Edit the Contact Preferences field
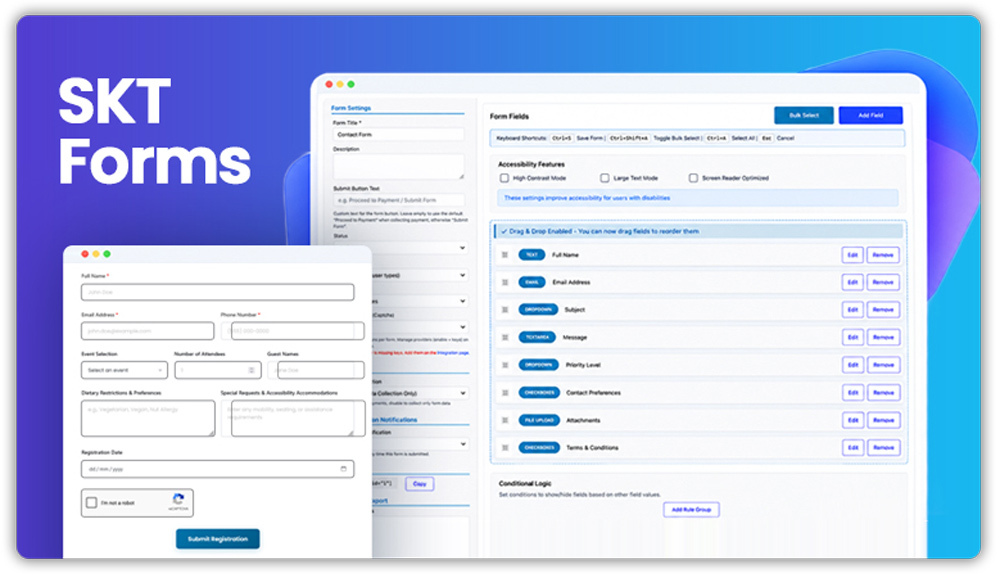 point(853,393)
